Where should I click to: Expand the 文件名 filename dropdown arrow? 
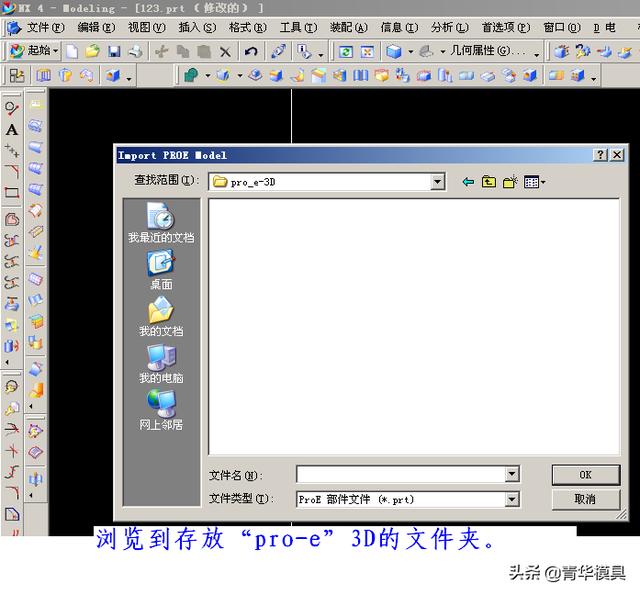tap(512, 474)
